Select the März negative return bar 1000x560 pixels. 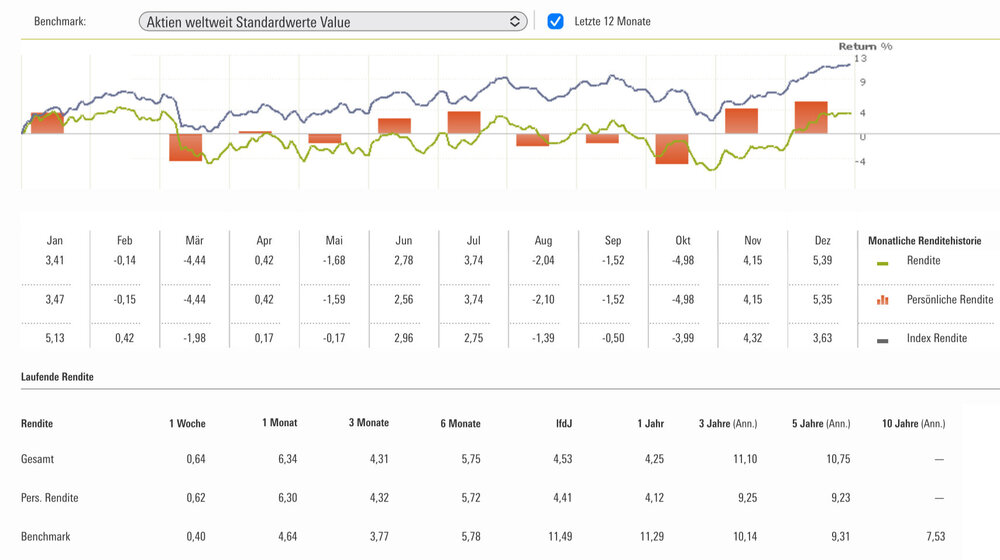point(186,146)
